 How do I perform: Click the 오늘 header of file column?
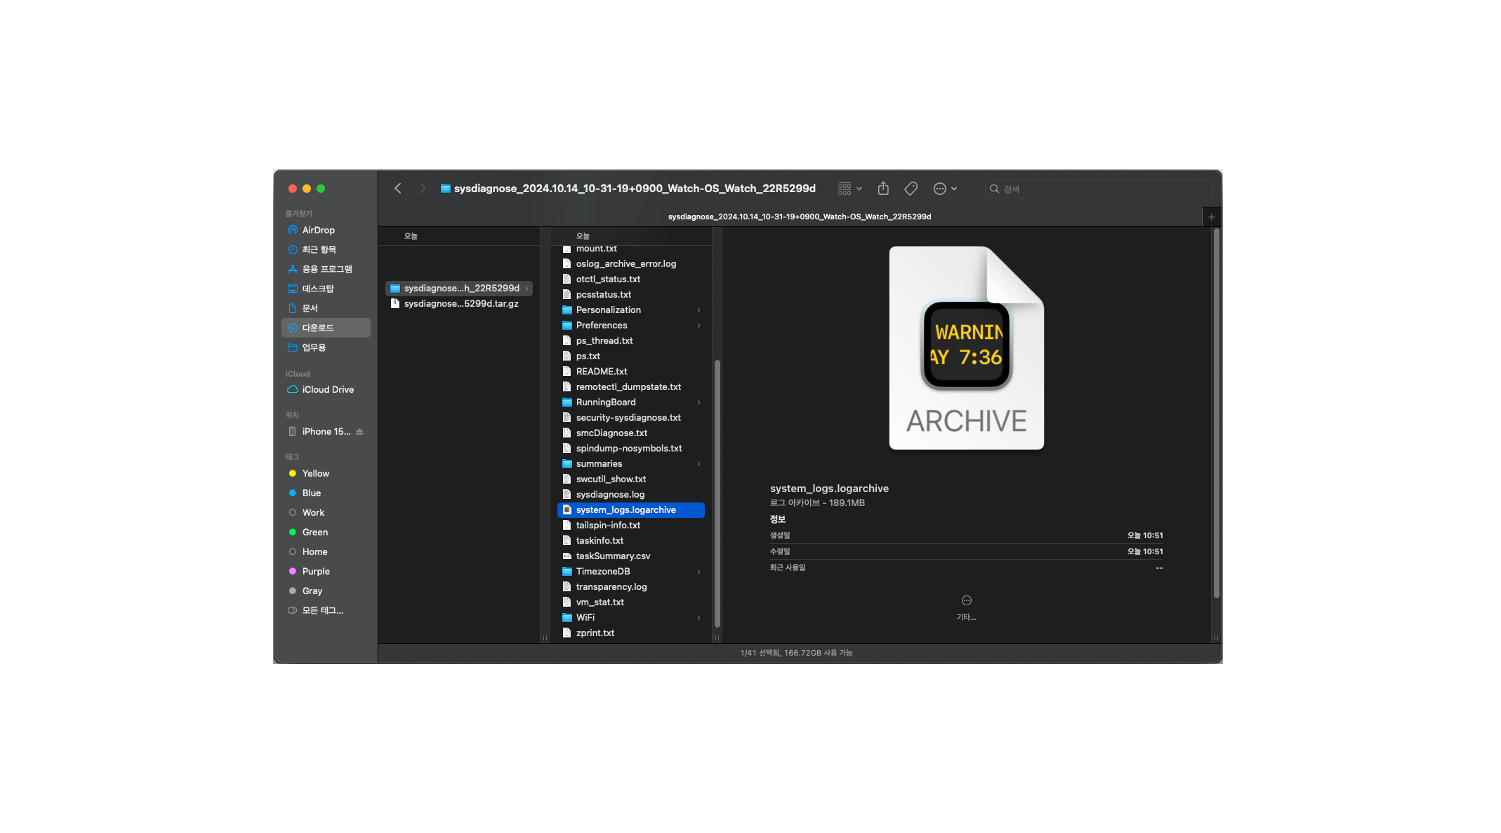583,236
